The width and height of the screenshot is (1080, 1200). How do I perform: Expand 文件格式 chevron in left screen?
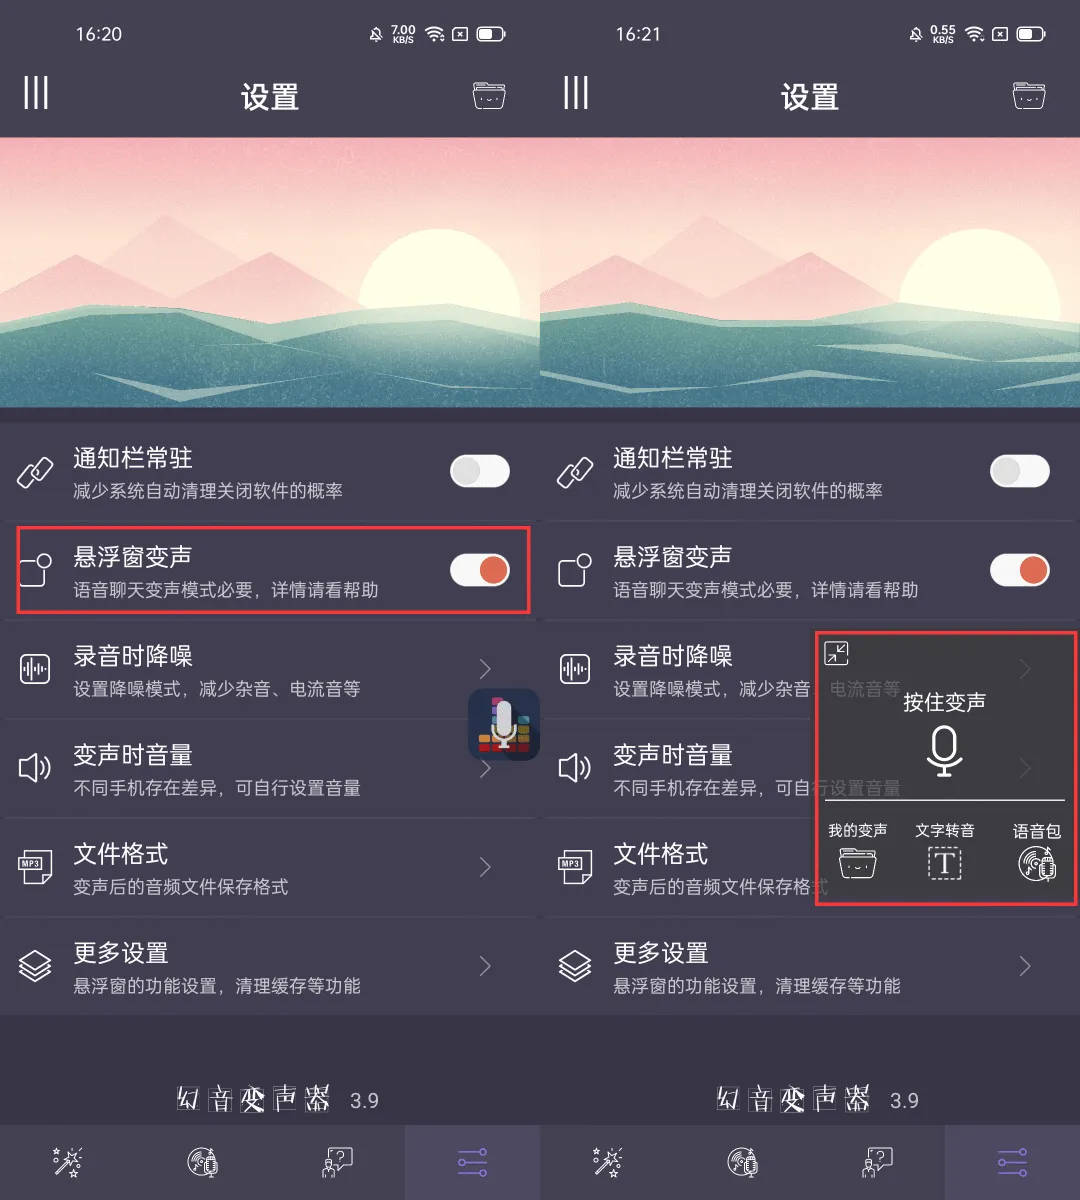click(485, 867)
